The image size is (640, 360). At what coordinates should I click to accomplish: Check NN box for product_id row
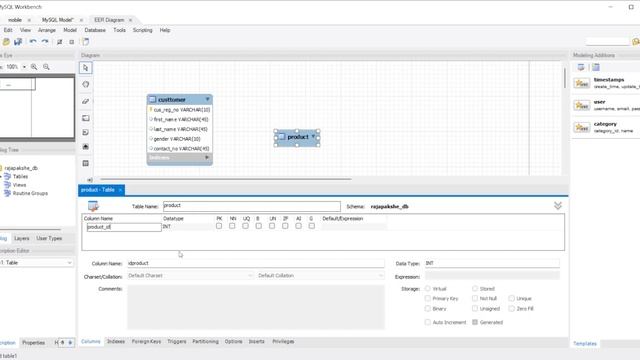tap(232, 226)
